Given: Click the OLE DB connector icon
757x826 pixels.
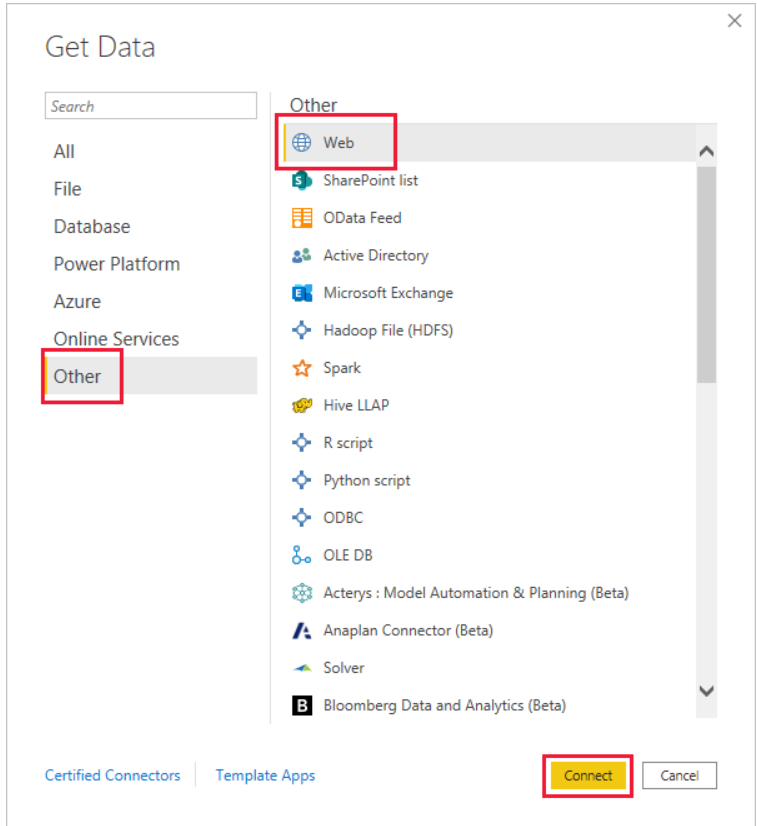Looking at the screenshot, I should [x=301, y=555].
